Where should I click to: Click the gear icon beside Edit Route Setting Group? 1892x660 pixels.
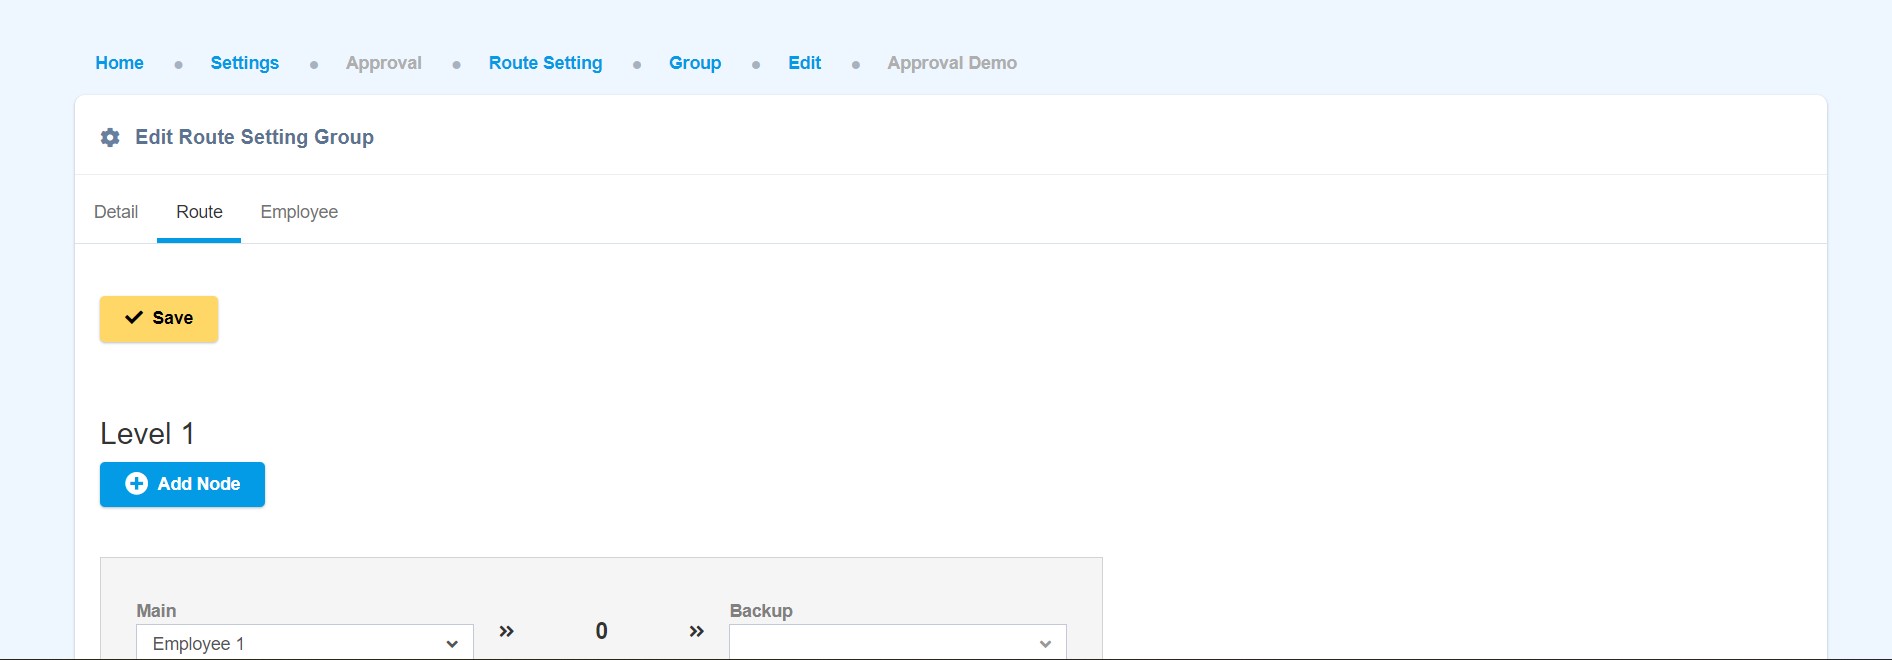click(x=110, y=138)
